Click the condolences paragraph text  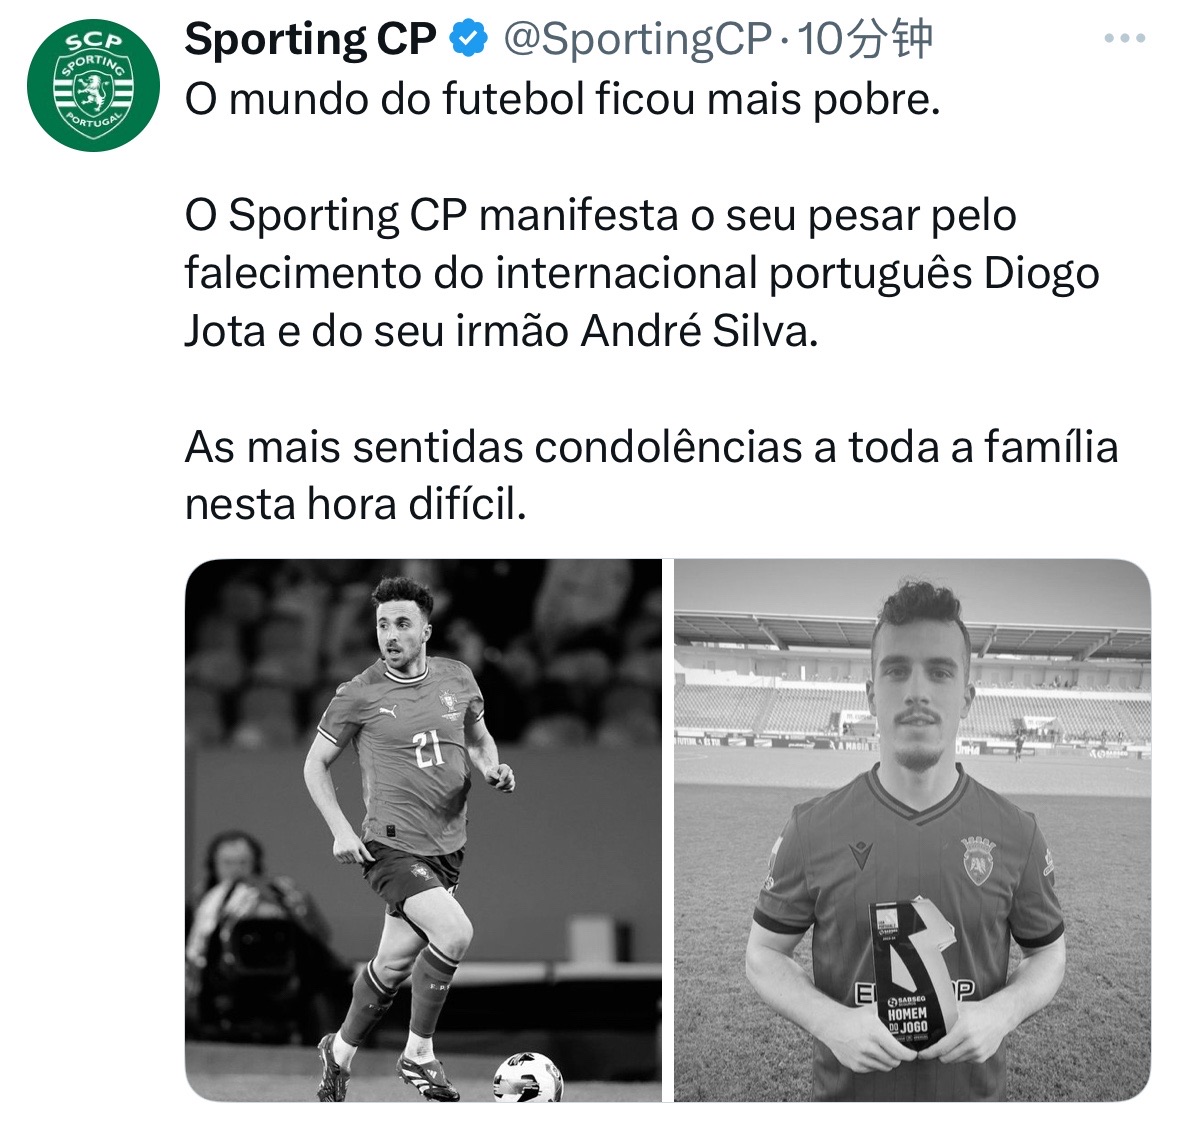pos(651,475)
